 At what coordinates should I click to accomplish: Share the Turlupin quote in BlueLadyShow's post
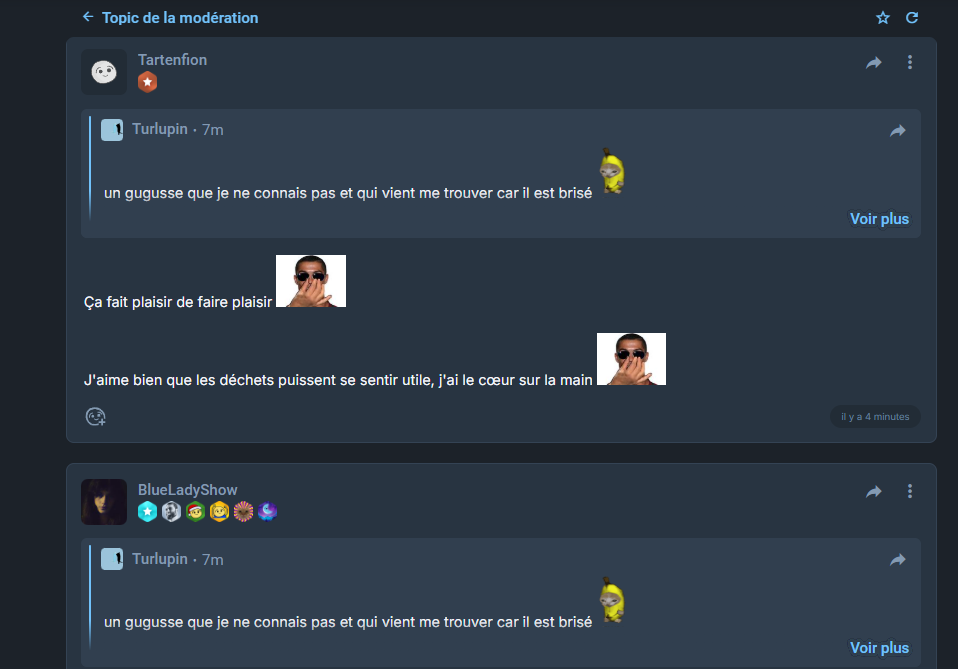click(x=898, y=560)
